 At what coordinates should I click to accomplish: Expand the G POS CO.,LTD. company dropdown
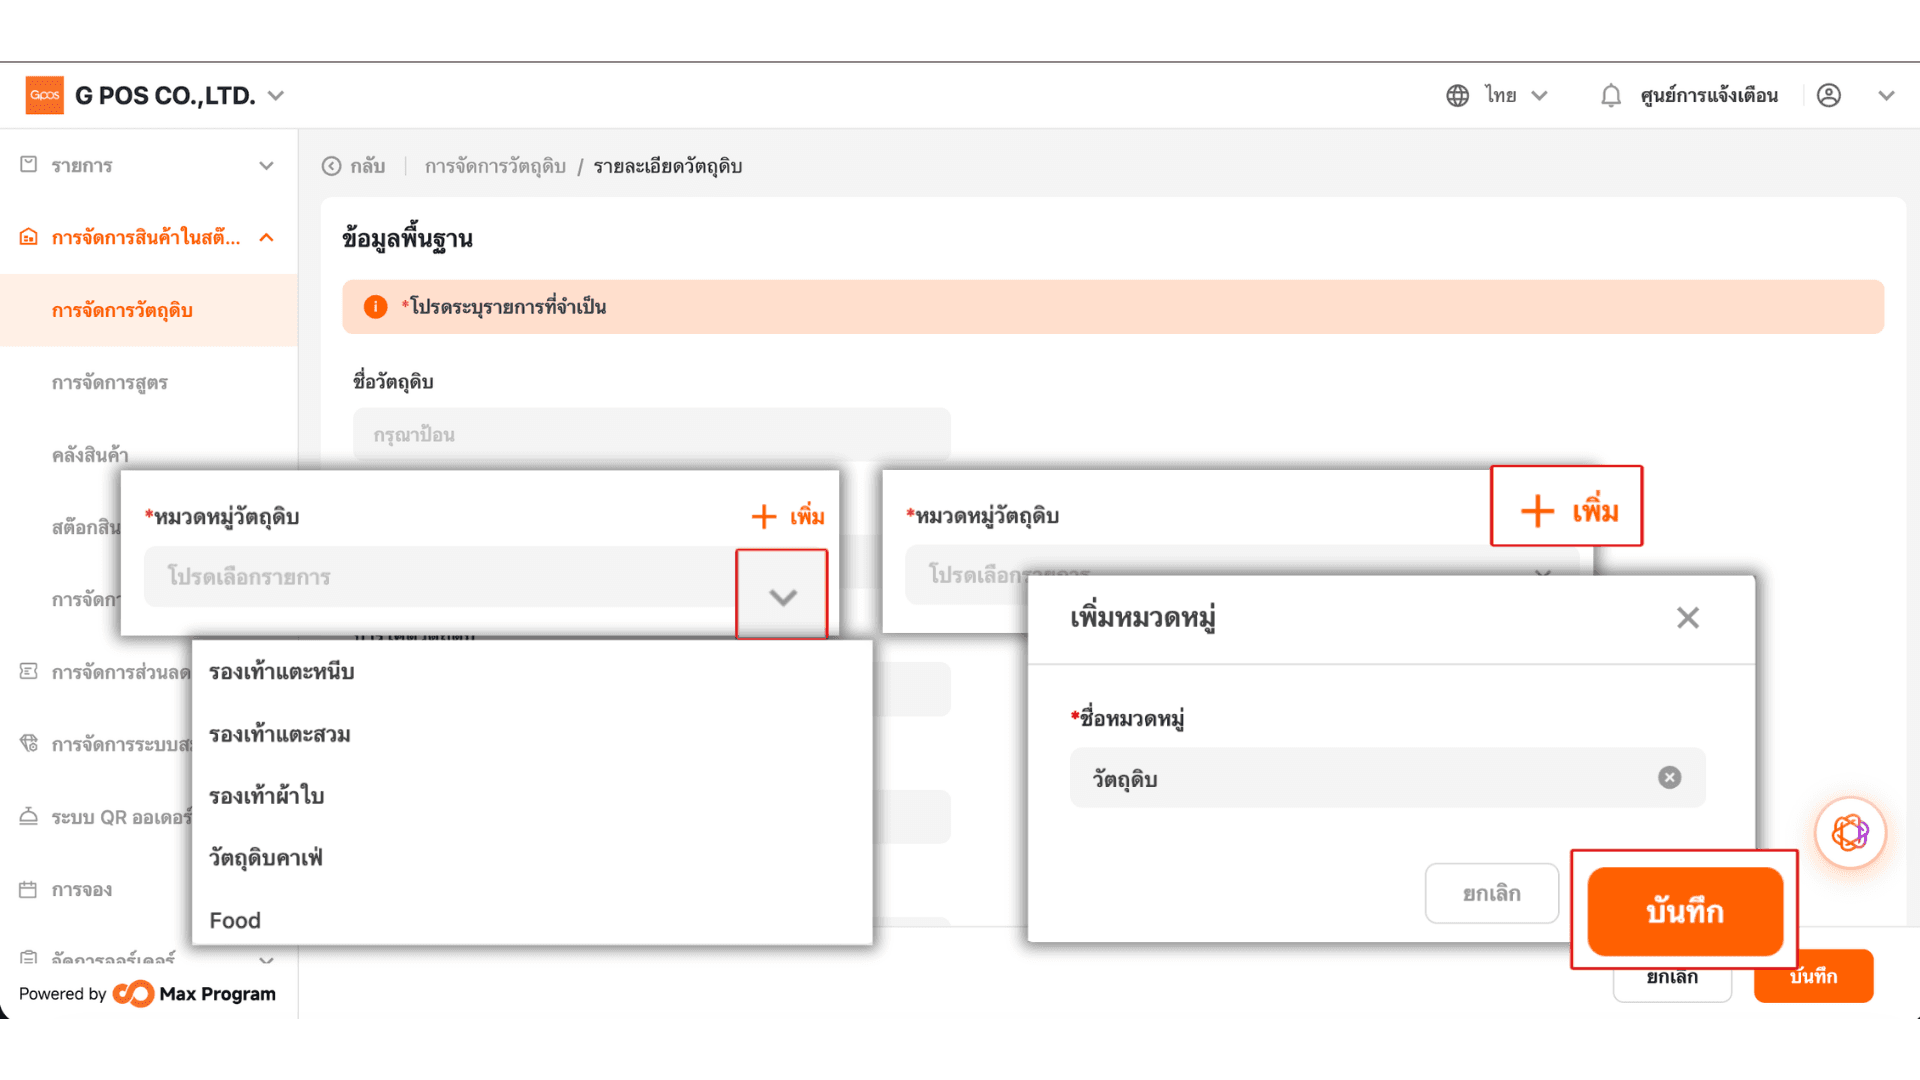(277, 96)
